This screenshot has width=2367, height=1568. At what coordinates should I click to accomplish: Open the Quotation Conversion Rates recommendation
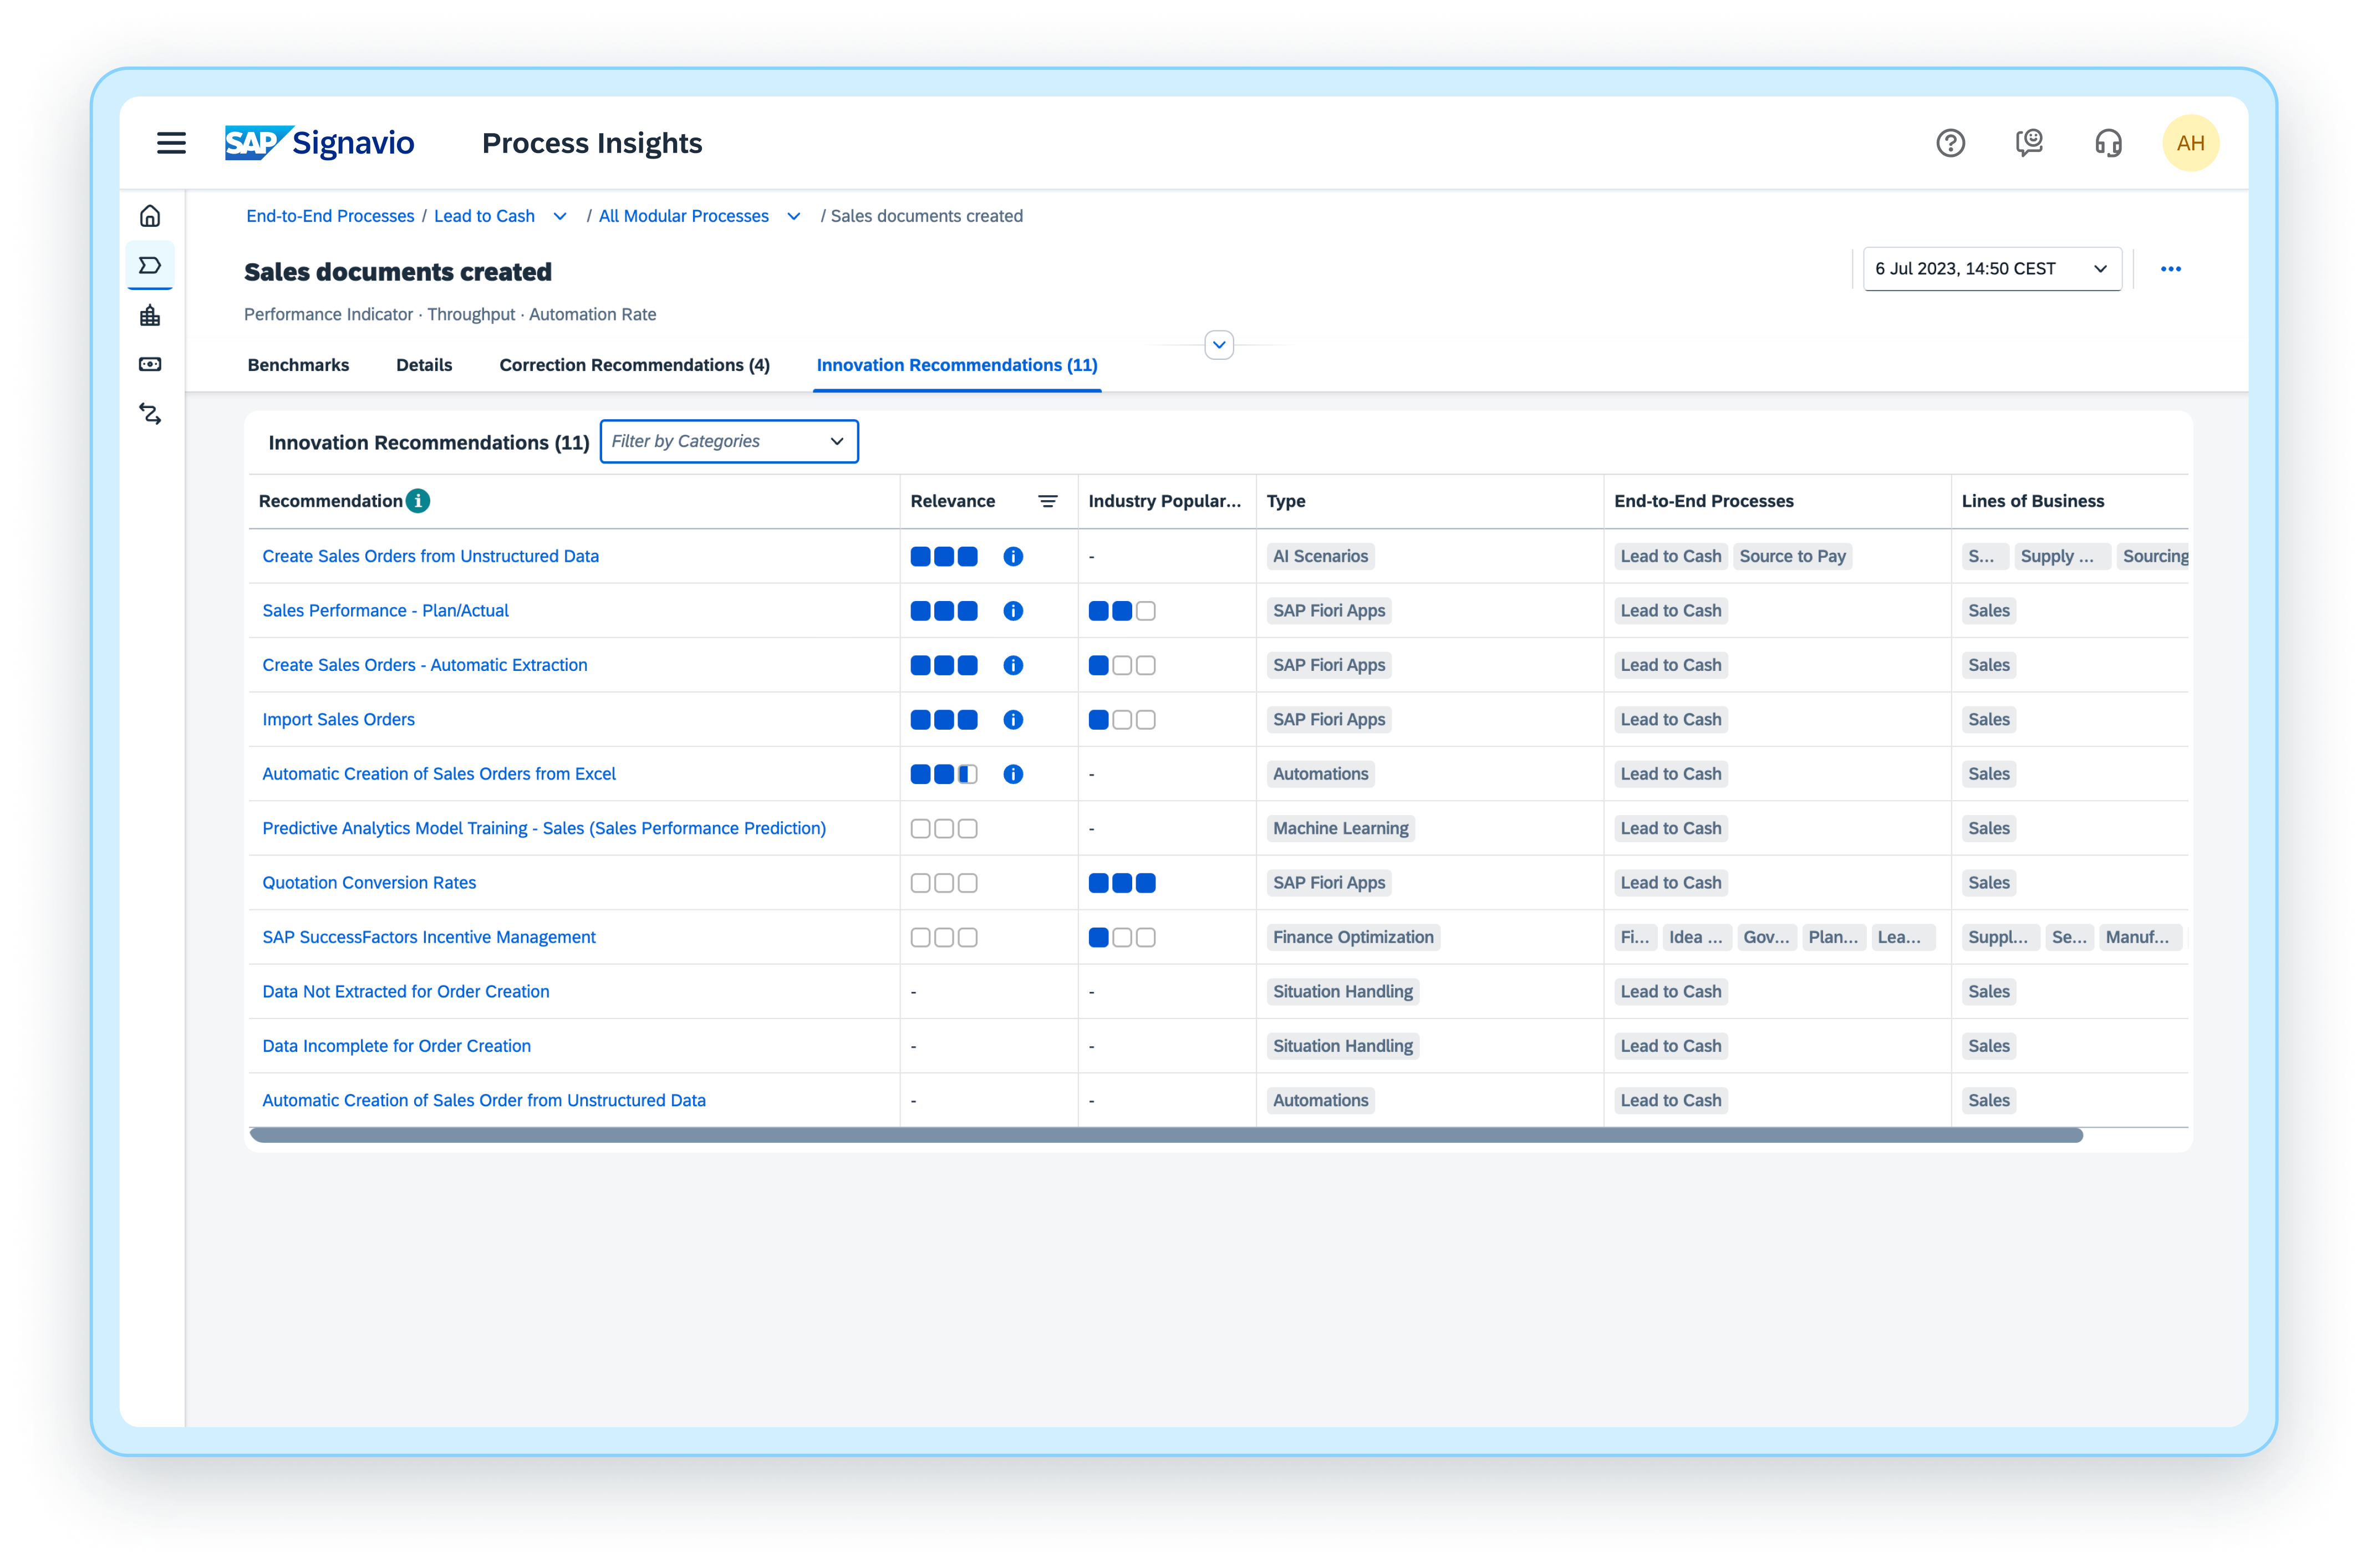click(x=369, y=882)
